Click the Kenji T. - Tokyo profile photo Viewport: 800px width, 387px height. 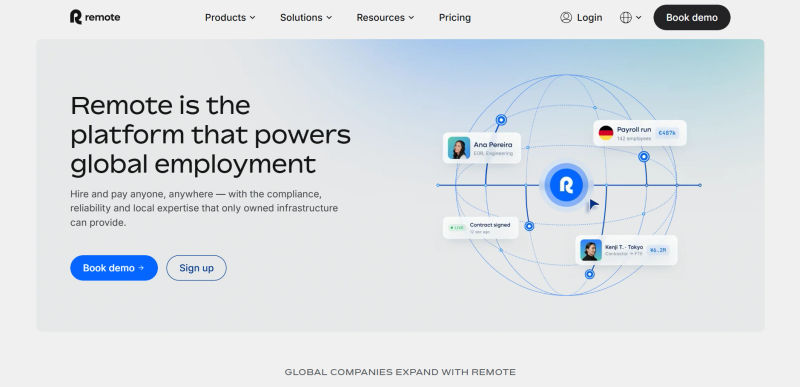tap(591, 250)
